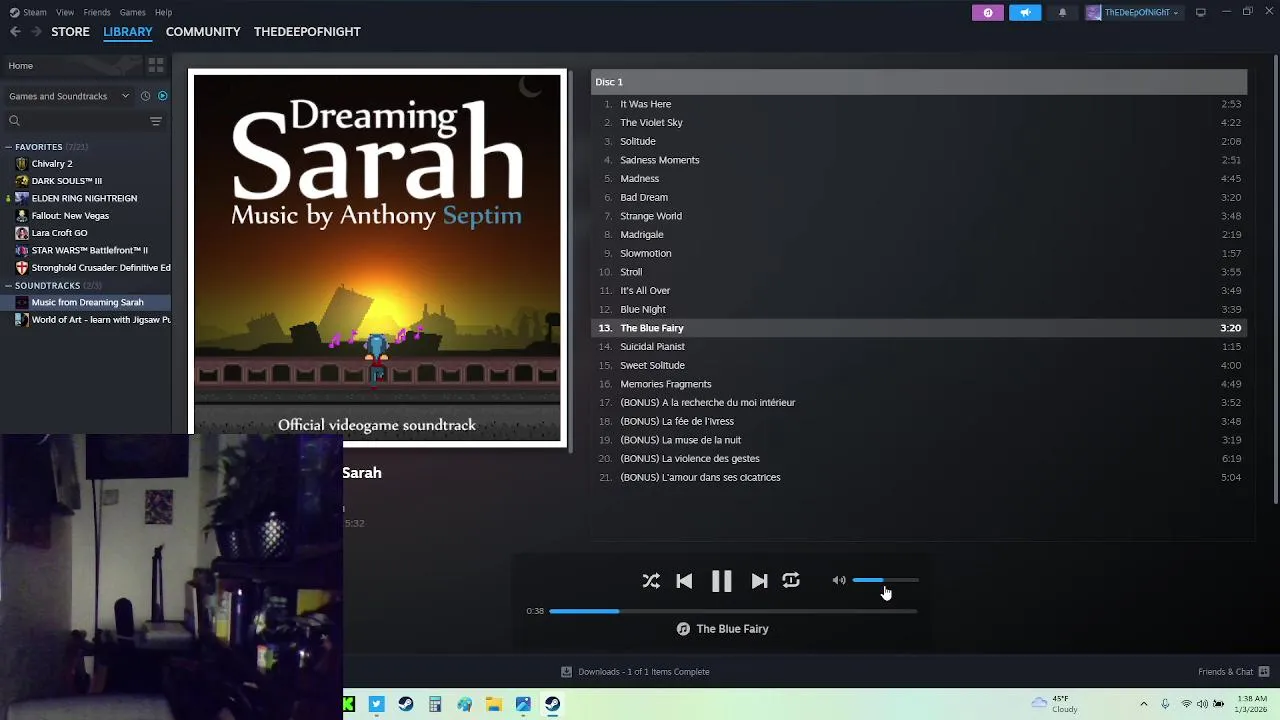Play track 1 It Was Here

[x=919, y=104]
